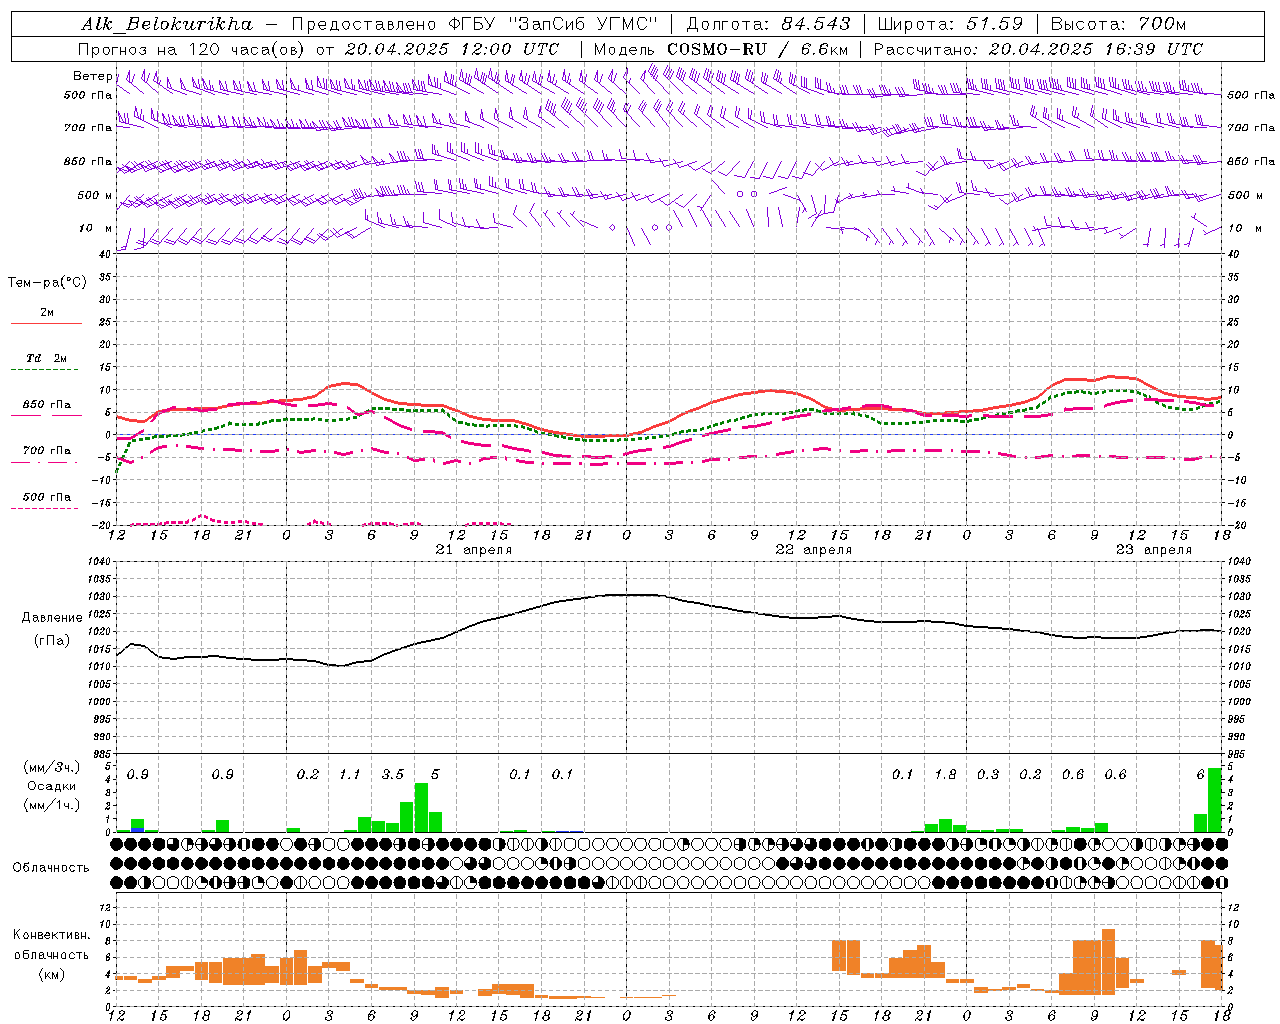The width and height of the screenshot is (1280, 1024).
Task: Click the Td 2м legend entry
Action: tap(47, 358)
